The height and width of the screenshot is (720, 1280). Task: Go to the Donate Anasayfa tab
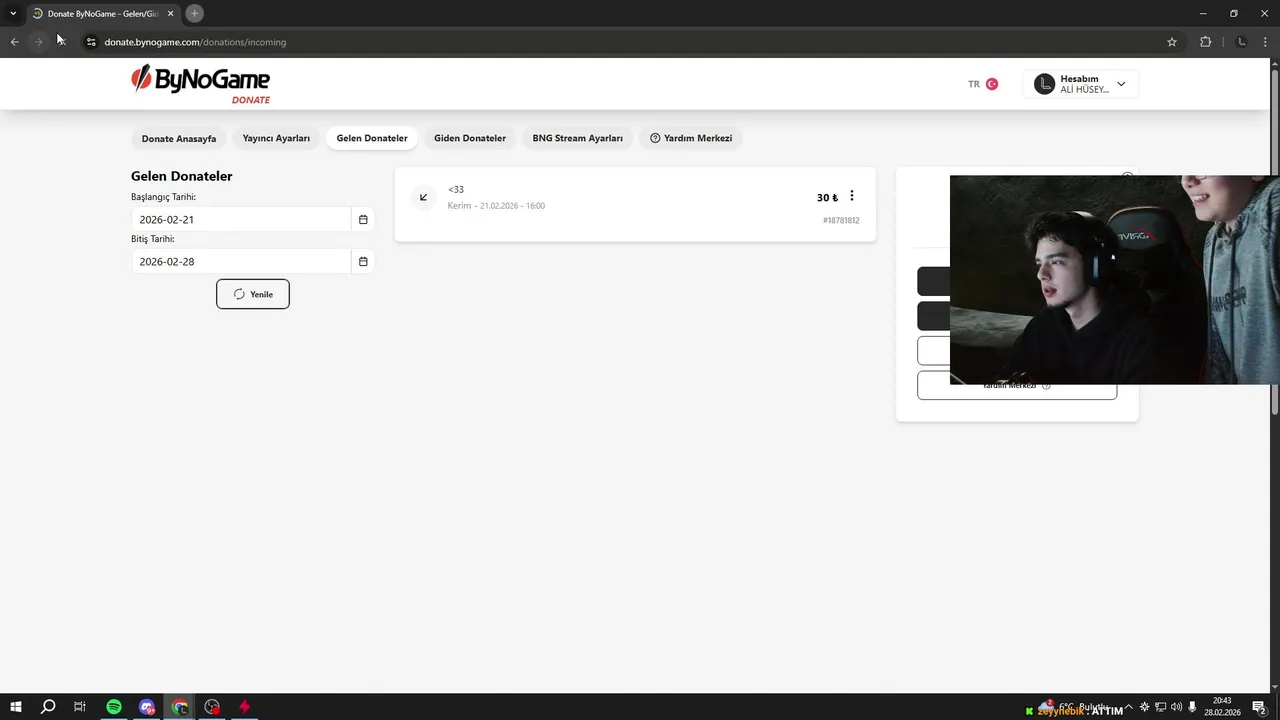179,138
